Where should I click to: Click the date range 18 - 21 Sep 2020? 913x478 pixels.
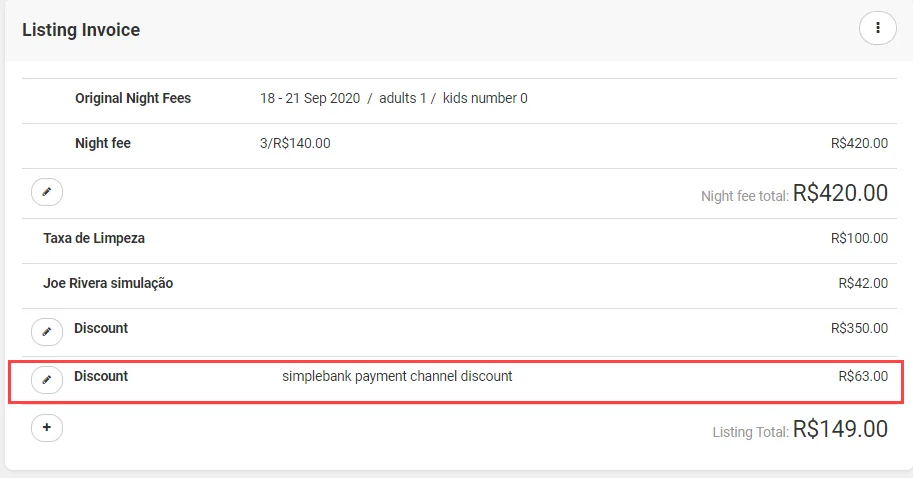click(310, 98)
